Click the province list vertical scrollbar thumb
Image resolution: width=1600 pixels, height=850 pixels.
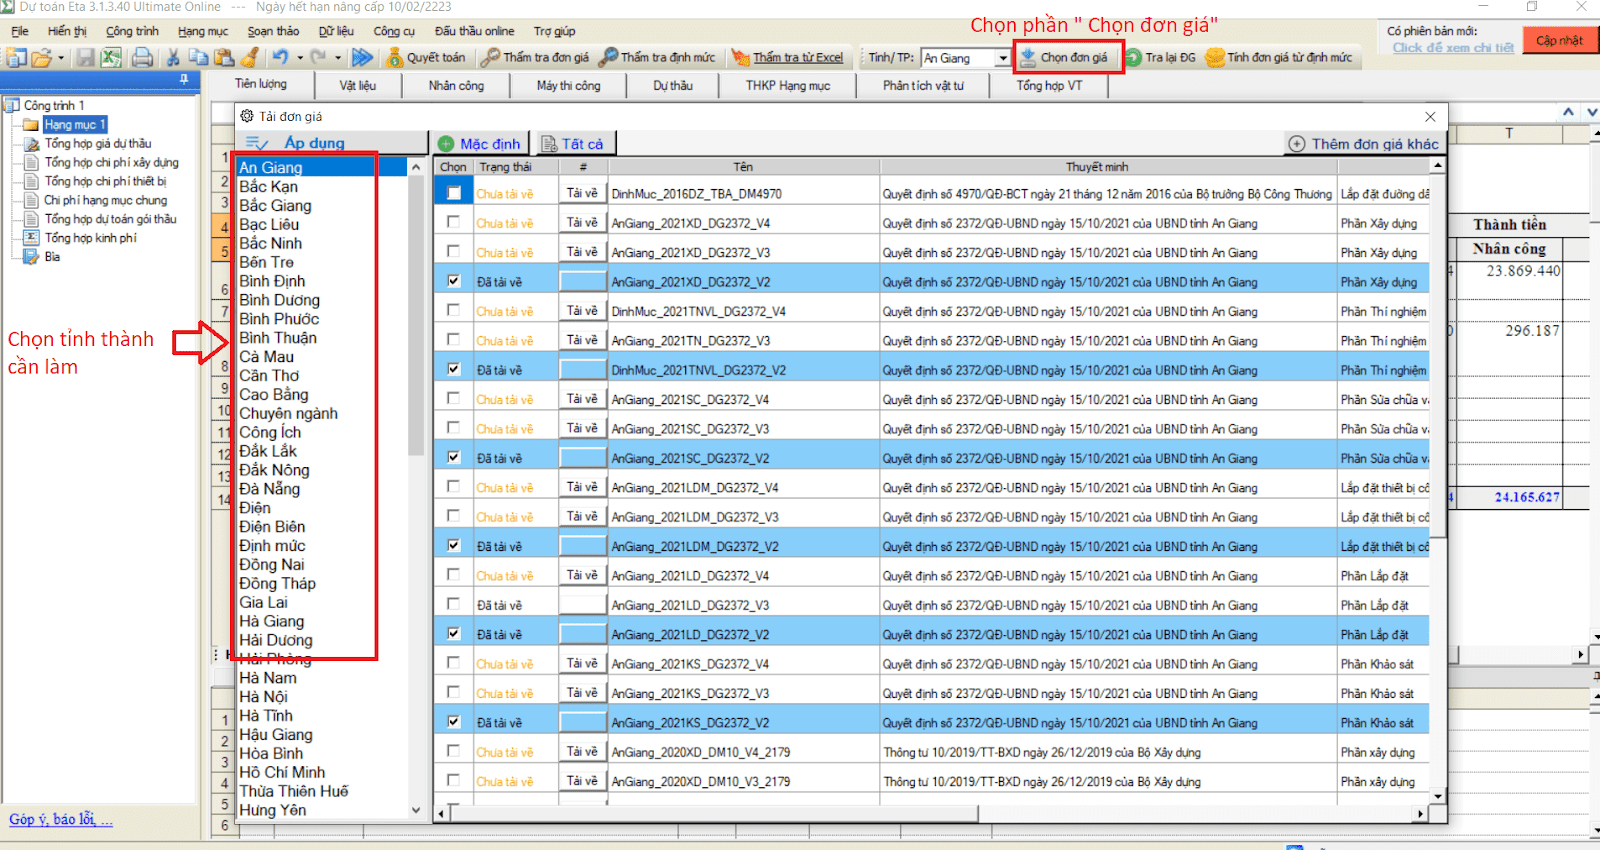tap(416, 315)
